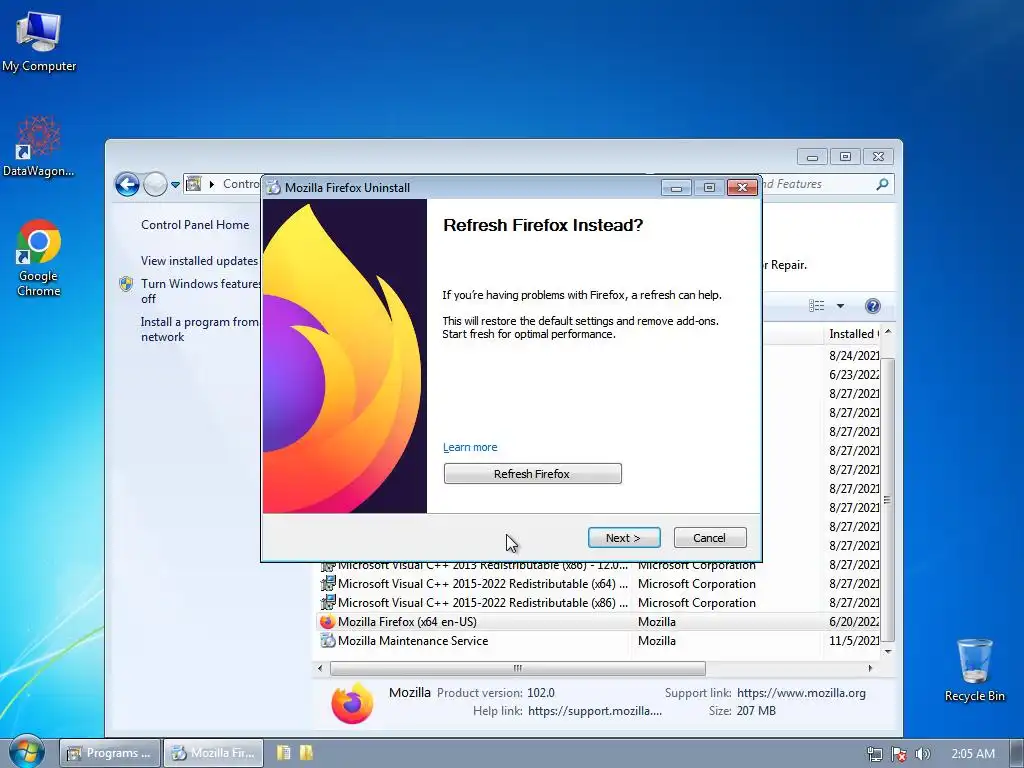Click the breadcrumb arrow before Control Panel
This screenshot has width=1024, height=768.
point(212,185)
